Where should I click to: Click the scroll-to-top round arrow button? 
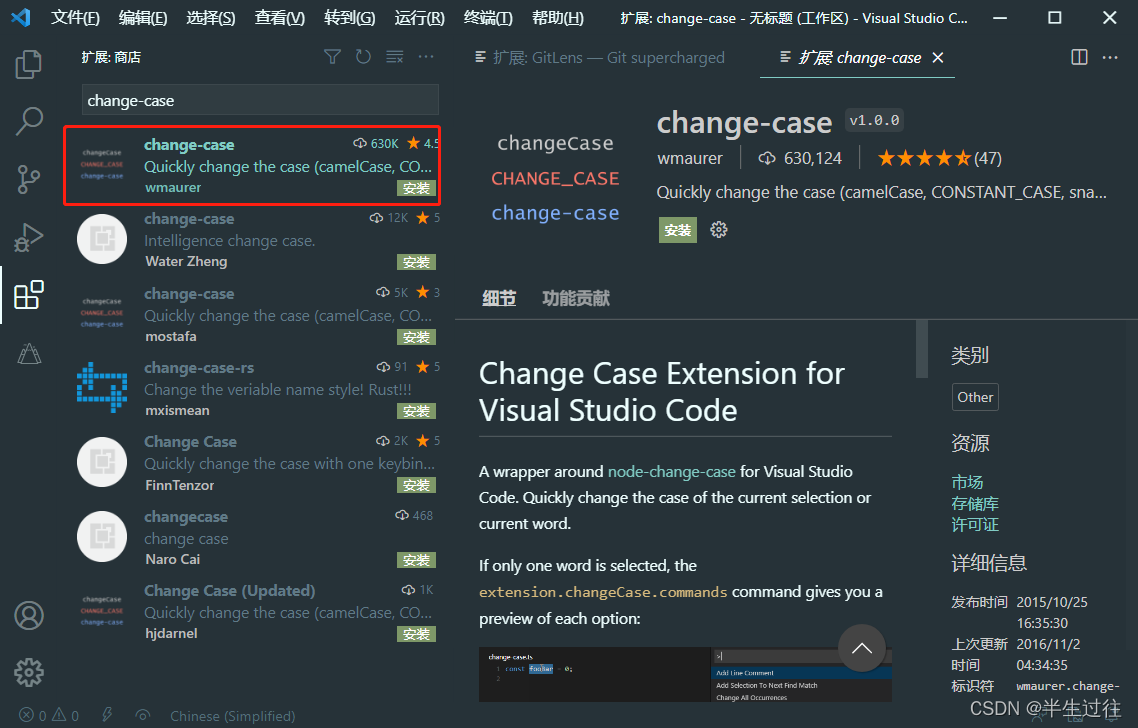(861, 648)
